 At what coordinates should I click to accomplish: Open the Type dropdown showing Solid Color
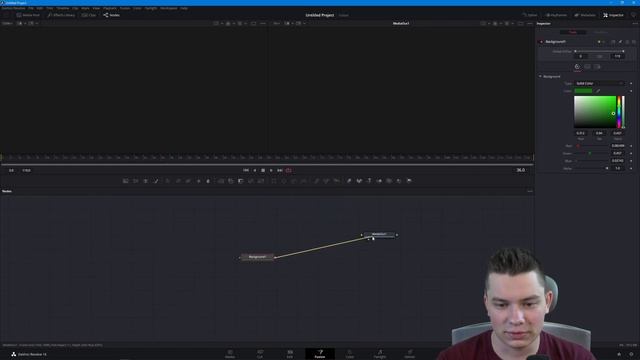[x=599, y=83]
